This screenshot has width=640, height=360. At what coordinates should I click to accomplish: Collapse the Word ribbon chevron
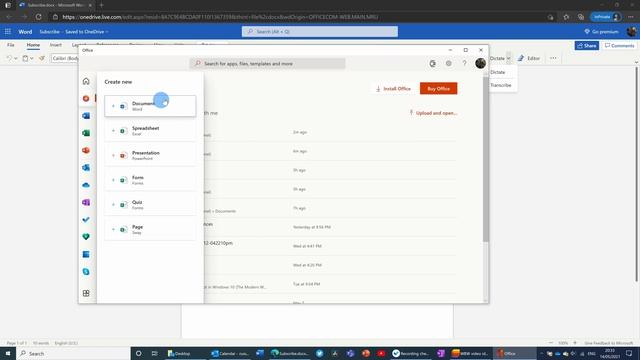coord(636,62)
